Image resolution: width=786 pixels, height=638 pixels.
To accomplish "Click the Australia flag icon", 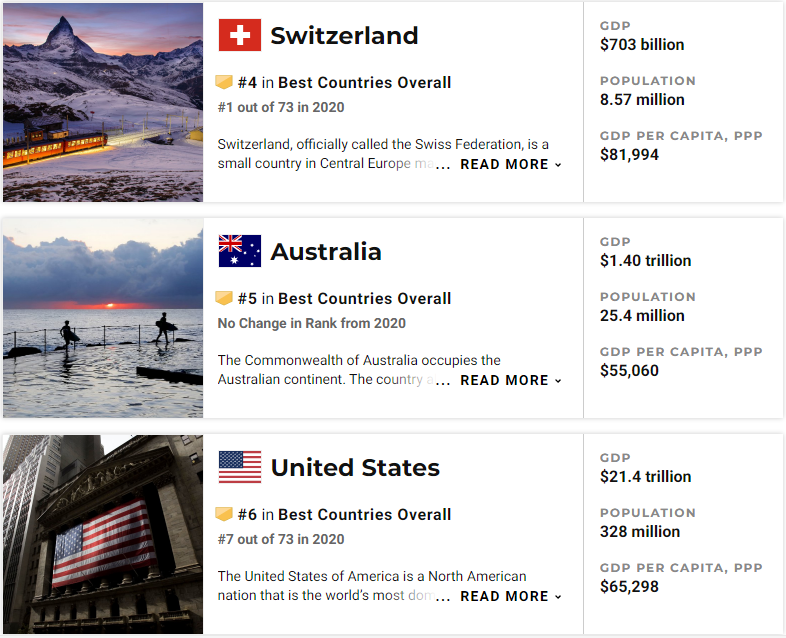I will click(x=239, y=251).
